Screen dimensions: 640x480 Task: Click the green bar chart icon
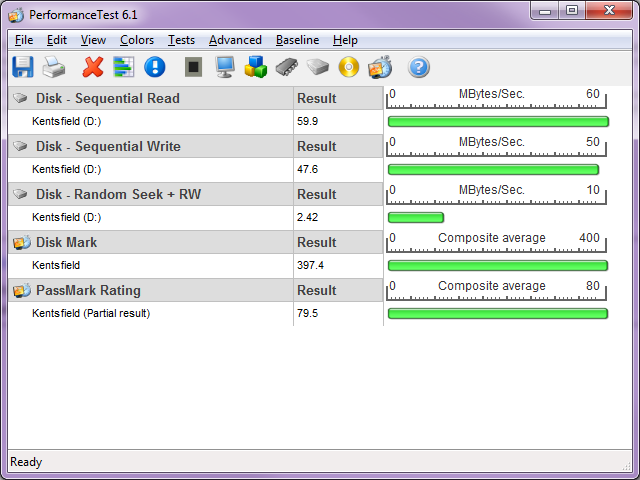pyautogui.click(x=124, y=67)
